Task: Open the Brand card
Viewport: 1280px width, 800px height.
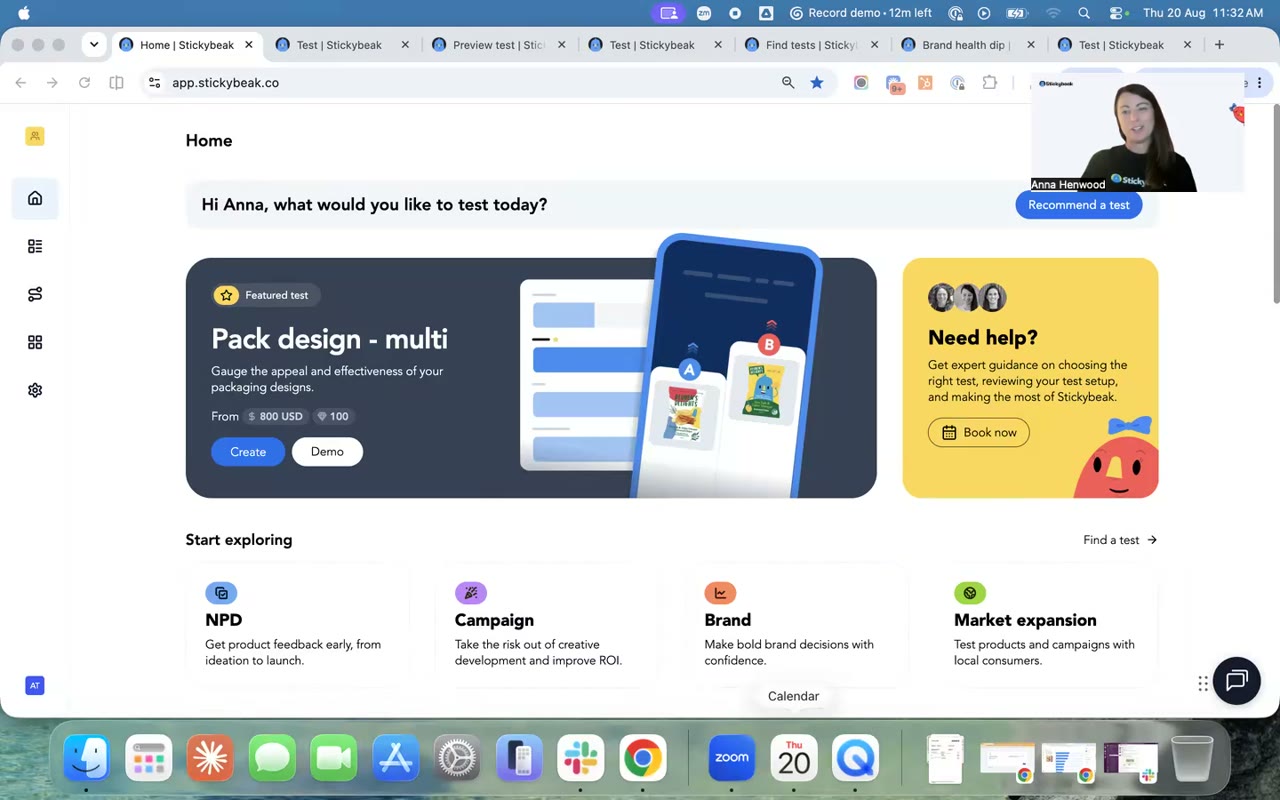Action: [x=796, y=625]
